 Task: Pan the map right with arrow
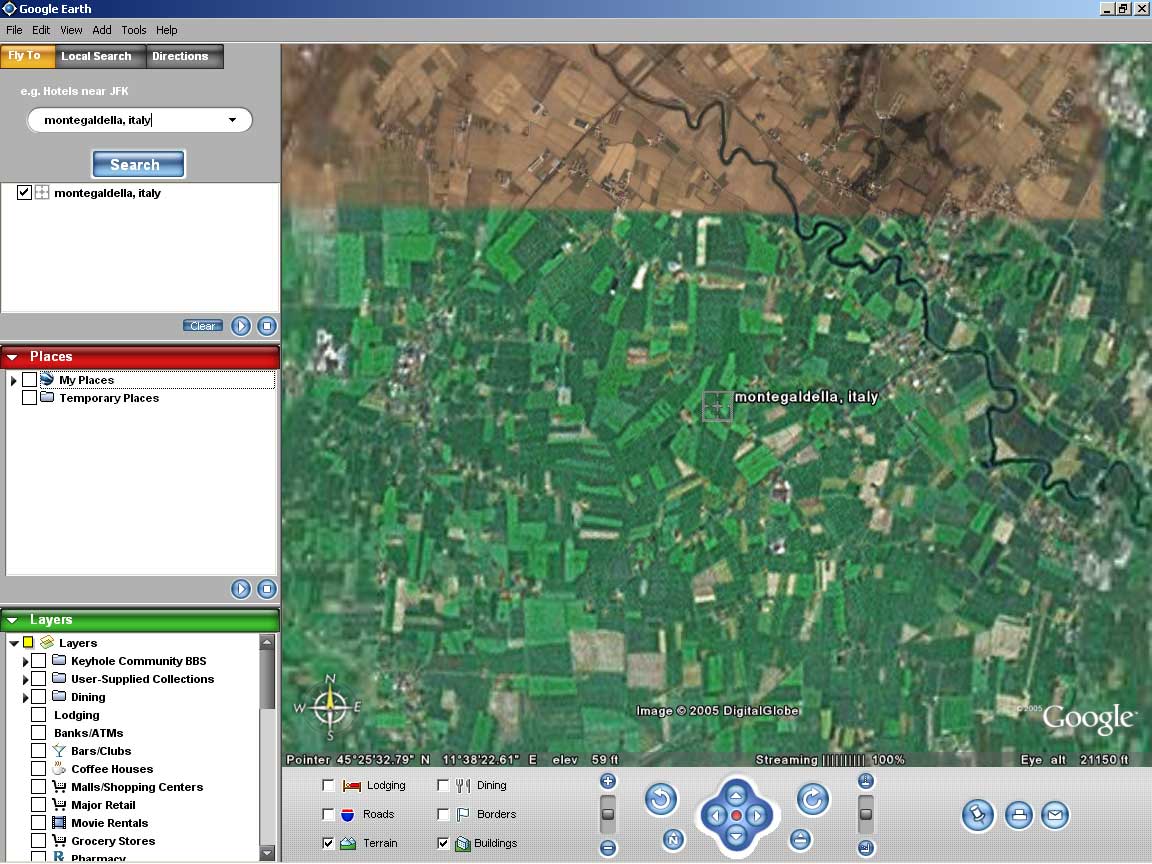(x=757, y=815)
